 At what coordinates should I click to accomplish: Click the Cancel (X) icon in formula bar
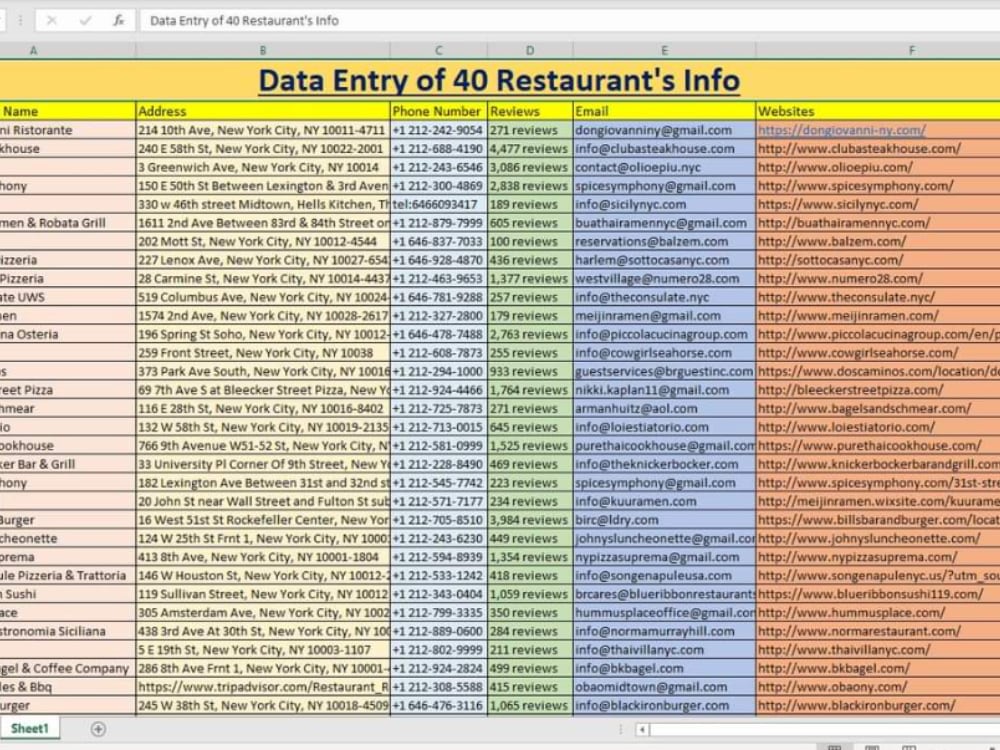(x=52, y=20)
